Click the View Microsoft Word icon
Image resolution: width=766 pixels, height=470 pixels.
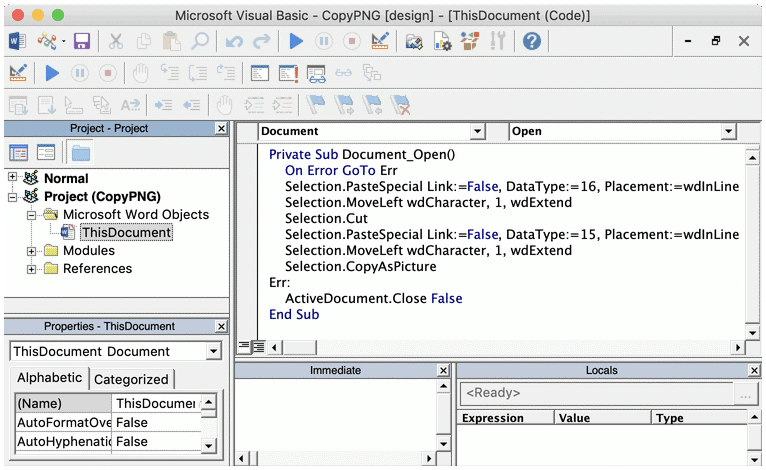click(x=18, y=41)
